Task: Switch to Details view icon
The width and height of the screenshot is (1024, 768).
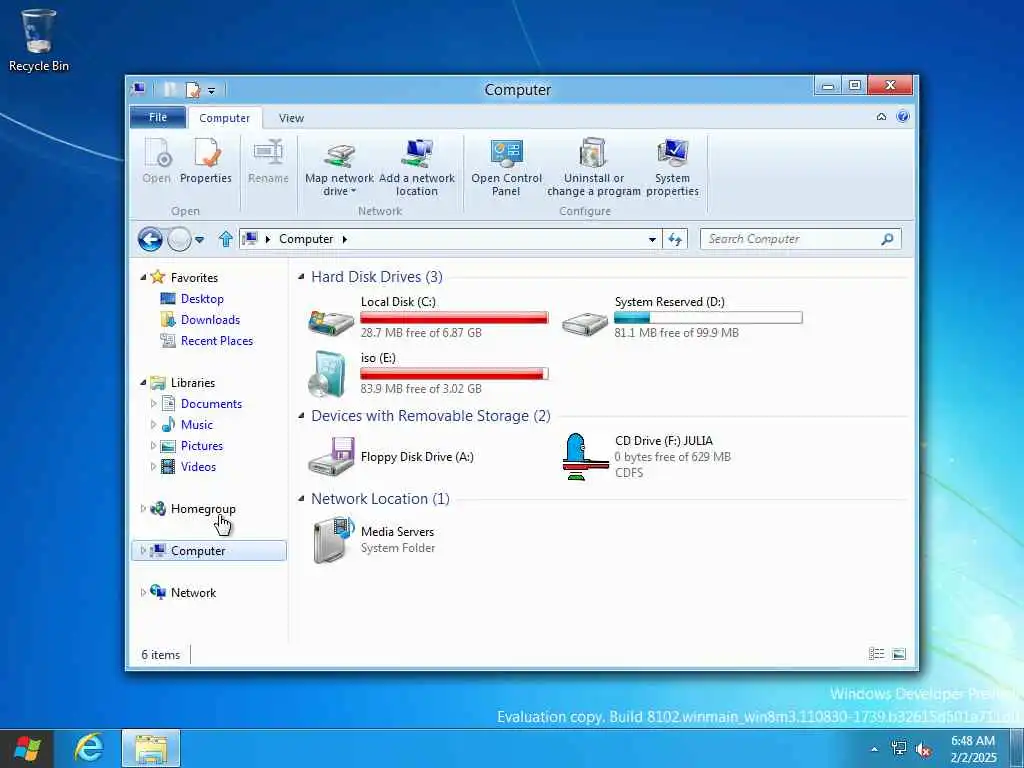Action: pyautogui.click(x=876, y=654)
